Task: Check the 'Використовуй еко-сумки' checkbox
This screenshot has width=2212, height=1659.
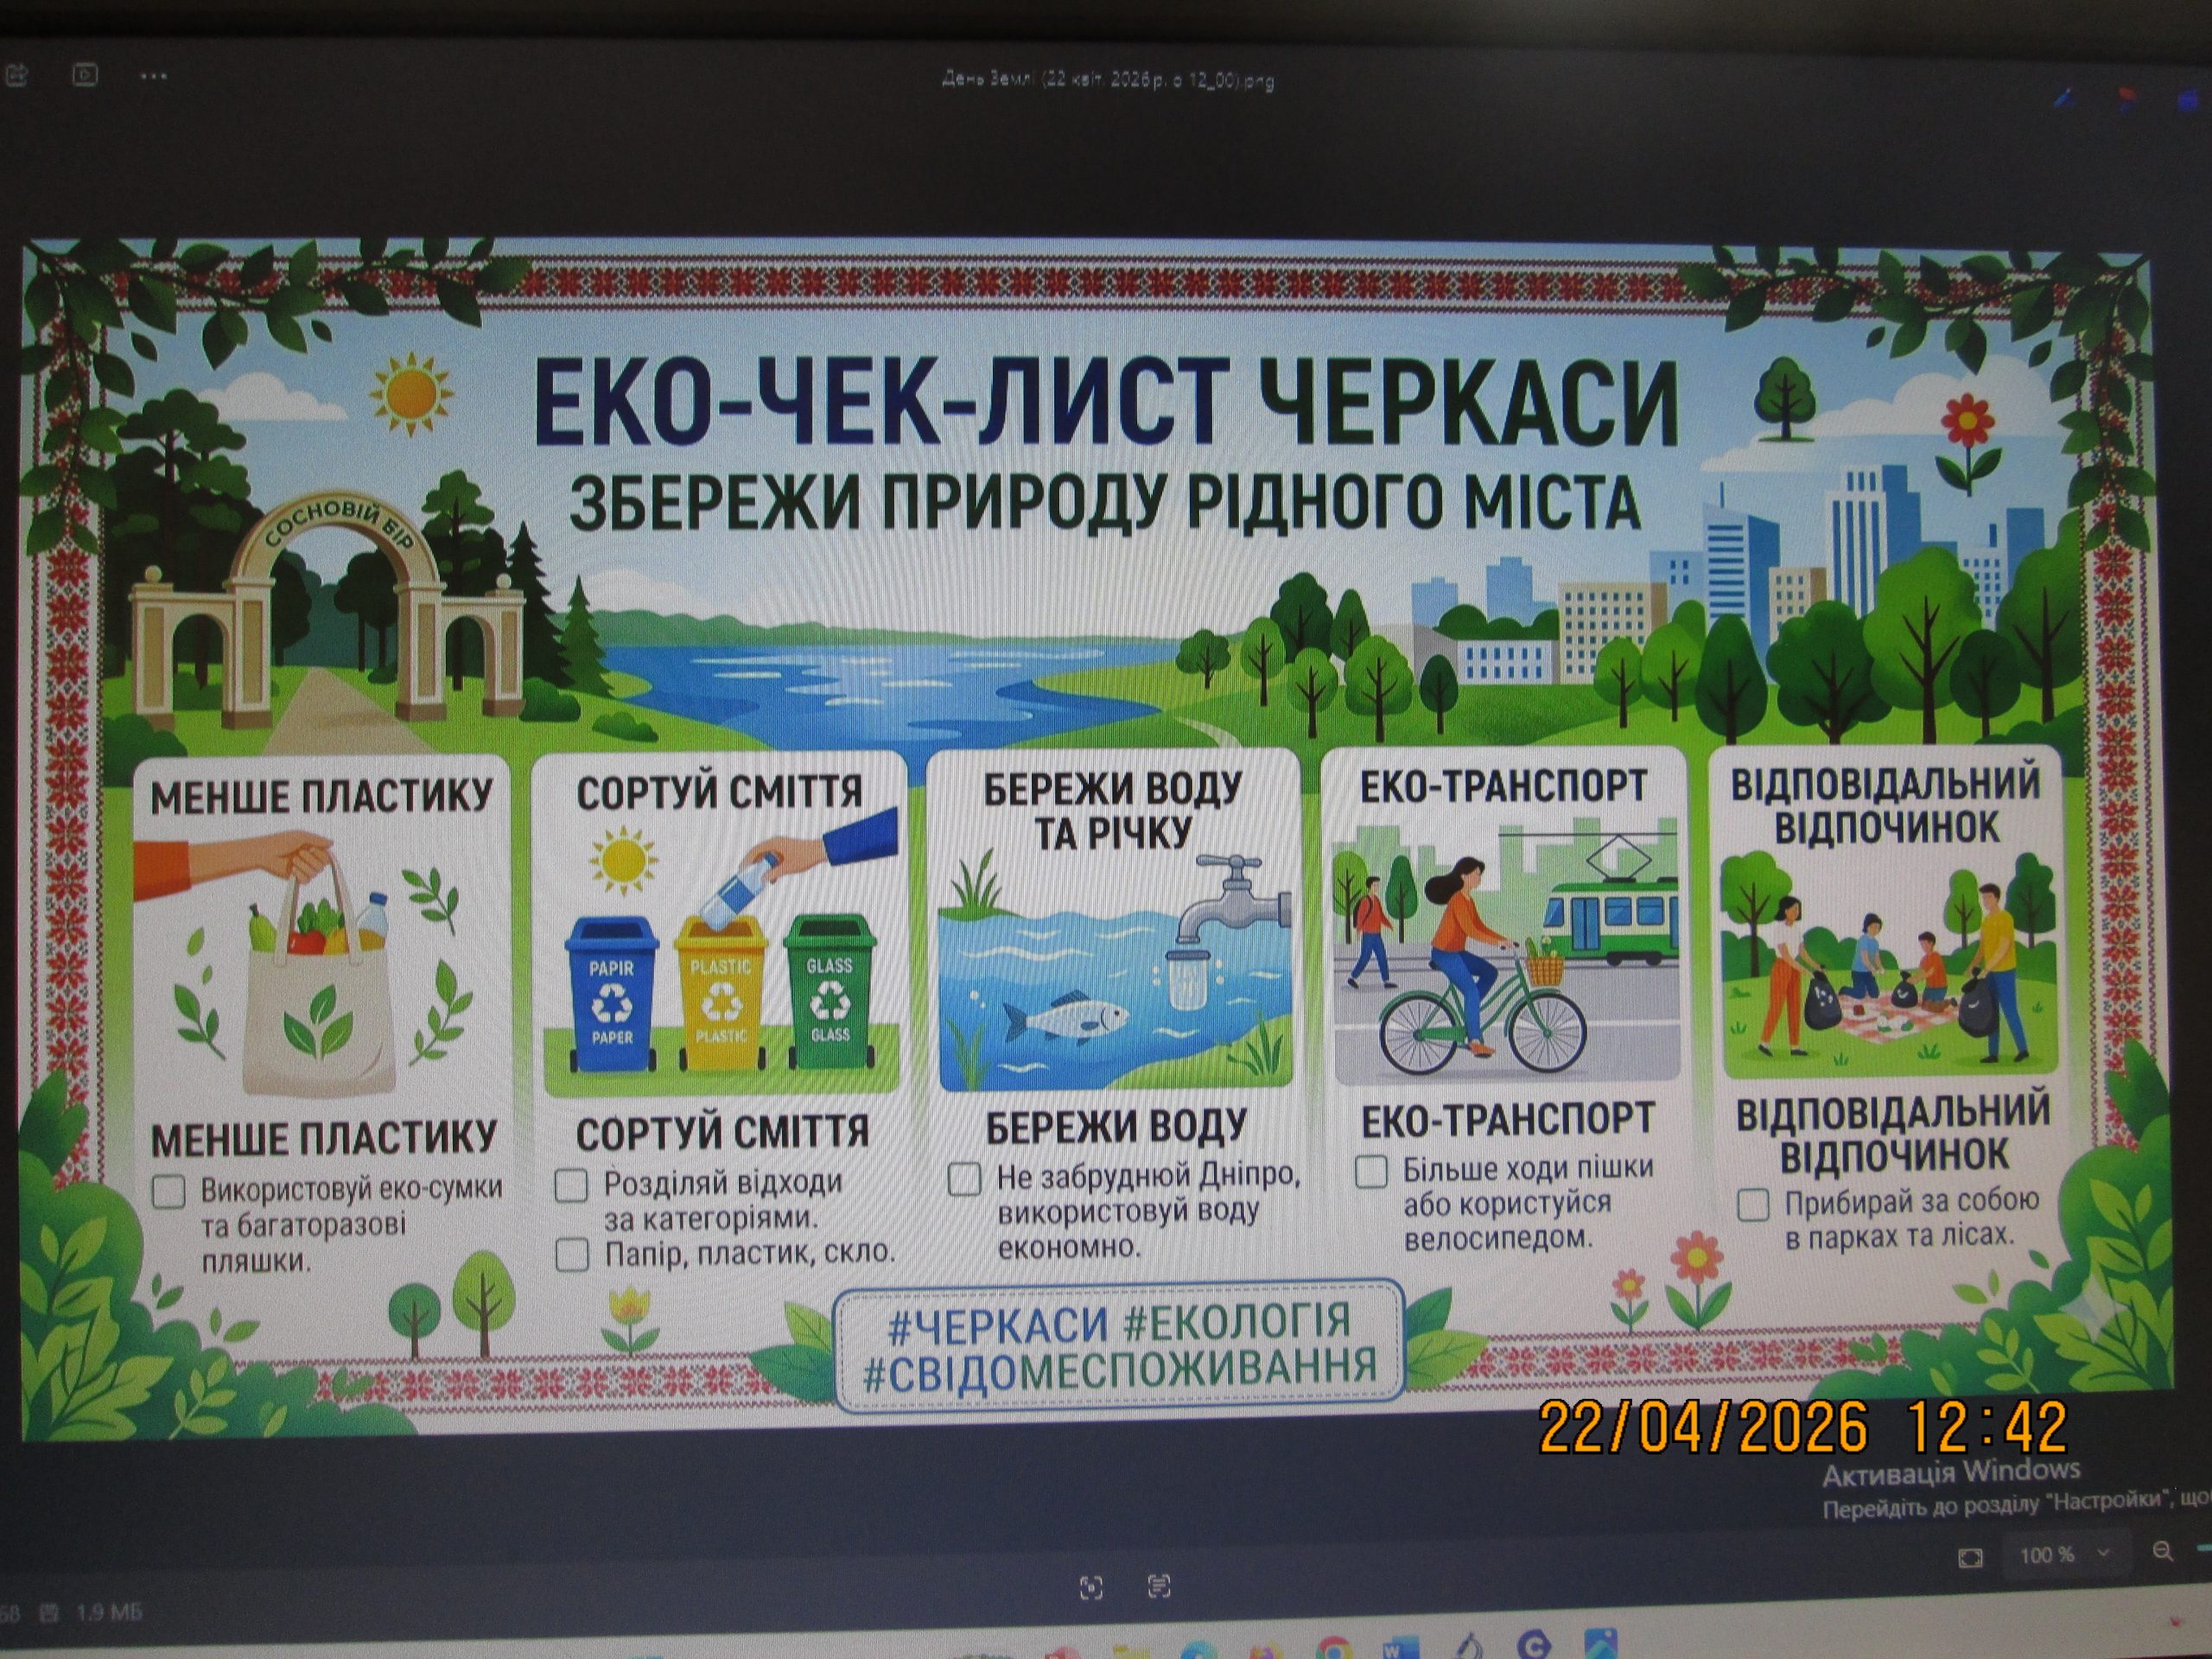Action: click(x=168, y=1192)
